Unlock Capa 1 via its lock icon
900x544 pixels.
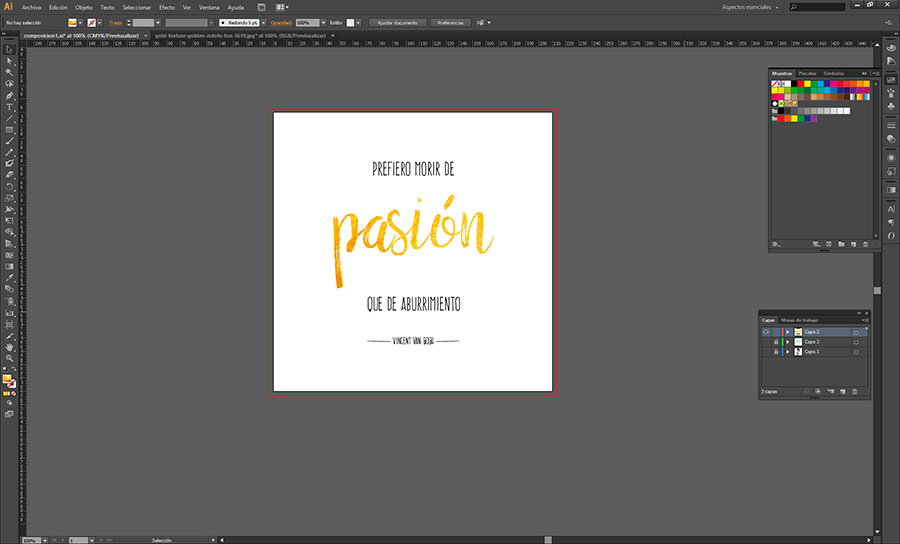[776, 352]
